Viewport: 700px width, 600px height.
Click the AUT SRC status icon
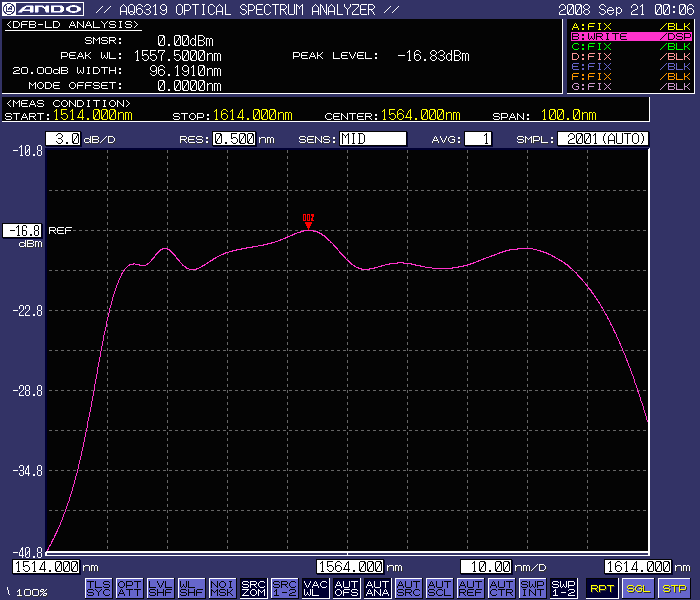click(x=408, y=588)
